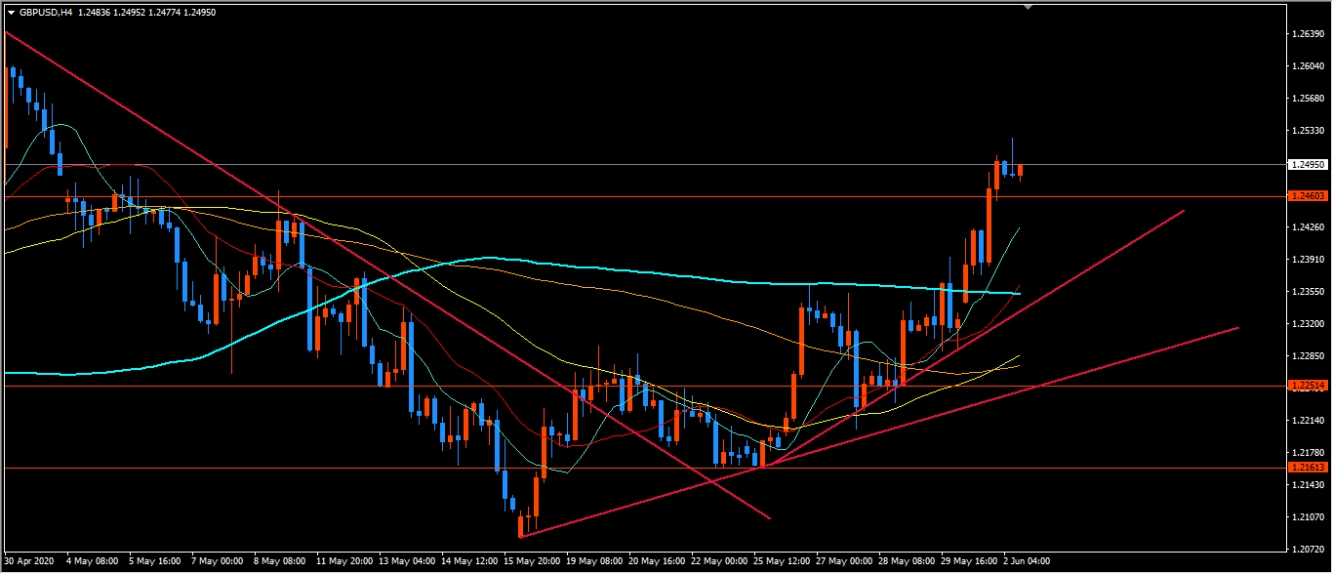
Task: Click the 1.23550 price on the scale
Action: [1309, 292]
